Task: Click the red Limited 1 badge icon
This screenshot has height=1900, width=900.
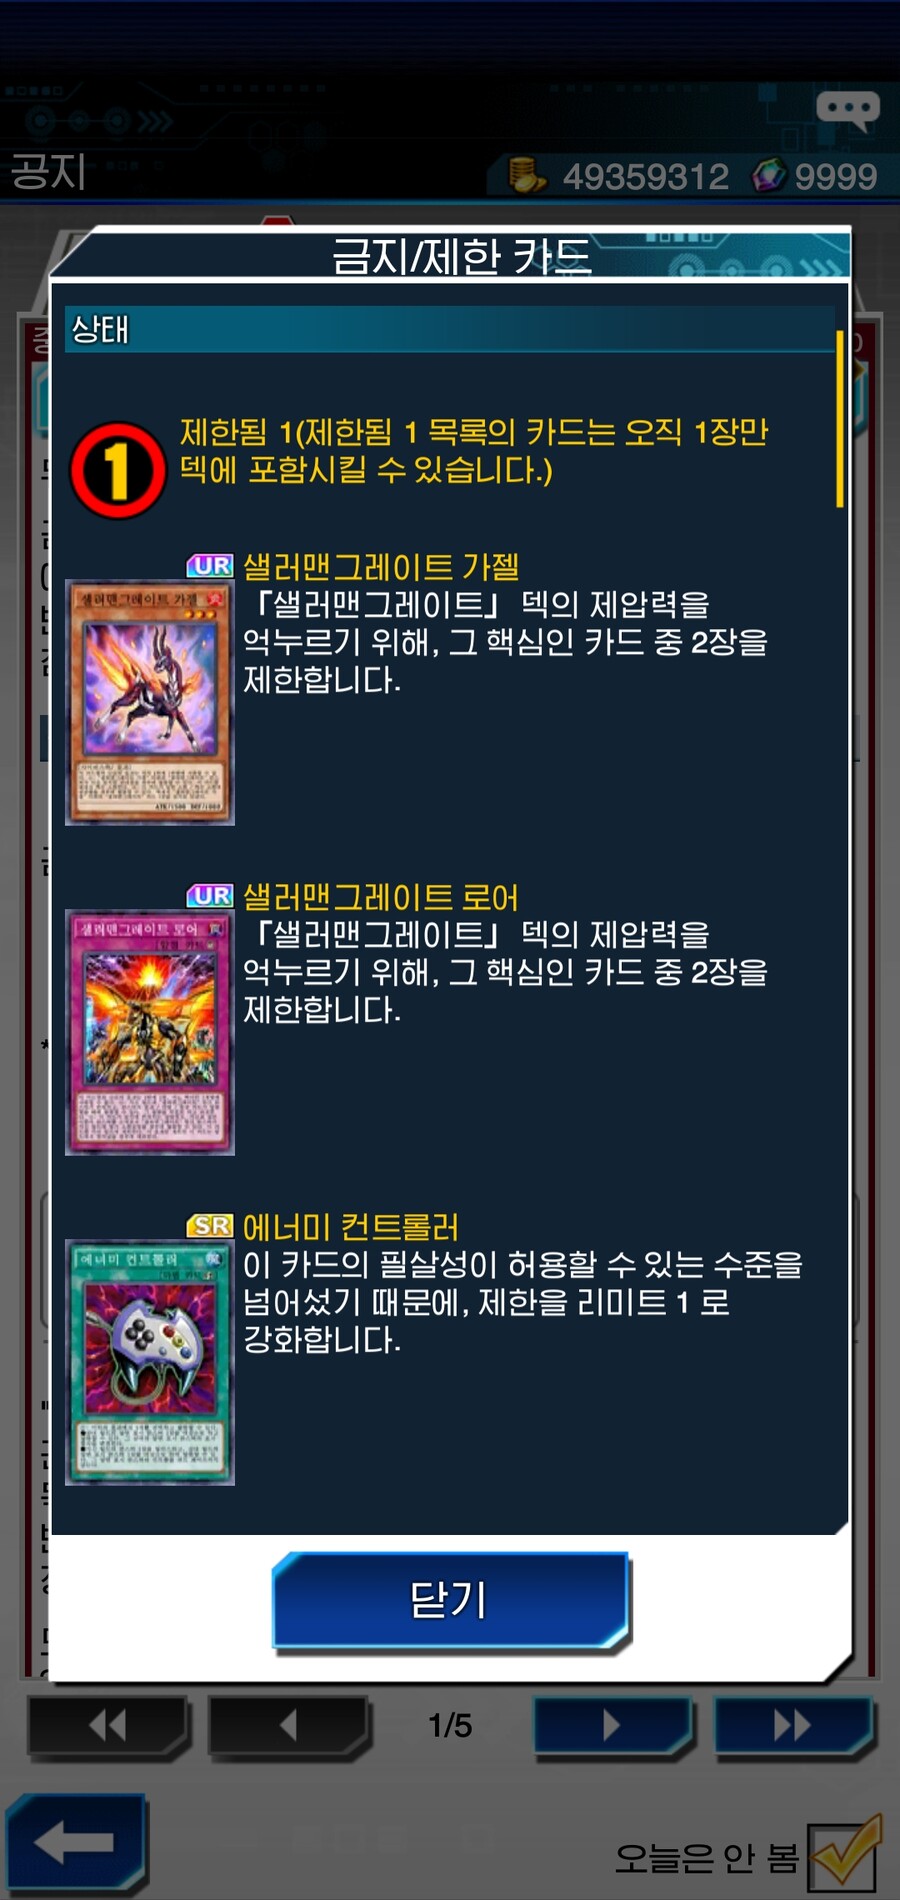Action: click(x=118, y=470)
